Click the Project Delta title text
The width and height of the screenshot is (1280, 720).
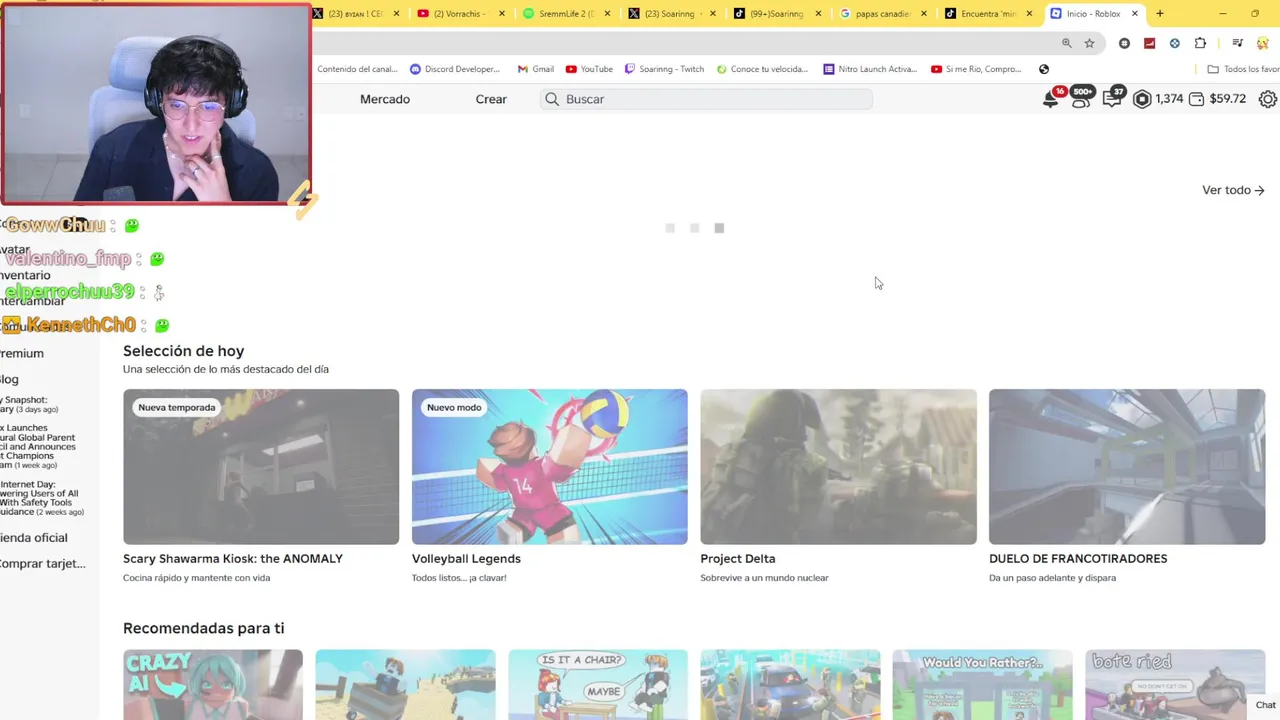coord(738,559)
